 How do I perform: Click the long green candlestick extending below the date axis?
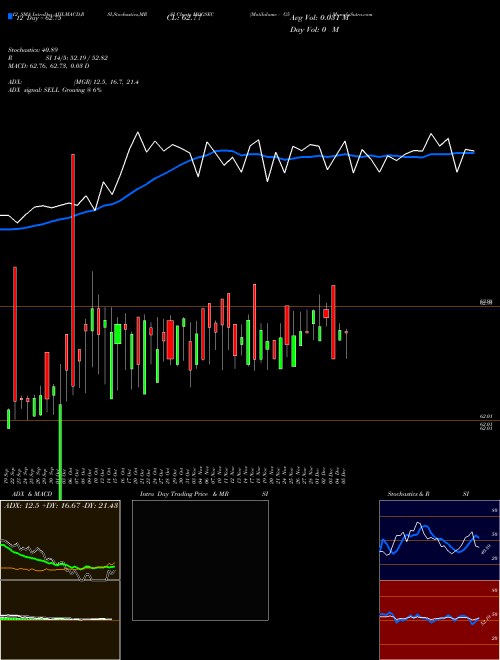point(60,452)
